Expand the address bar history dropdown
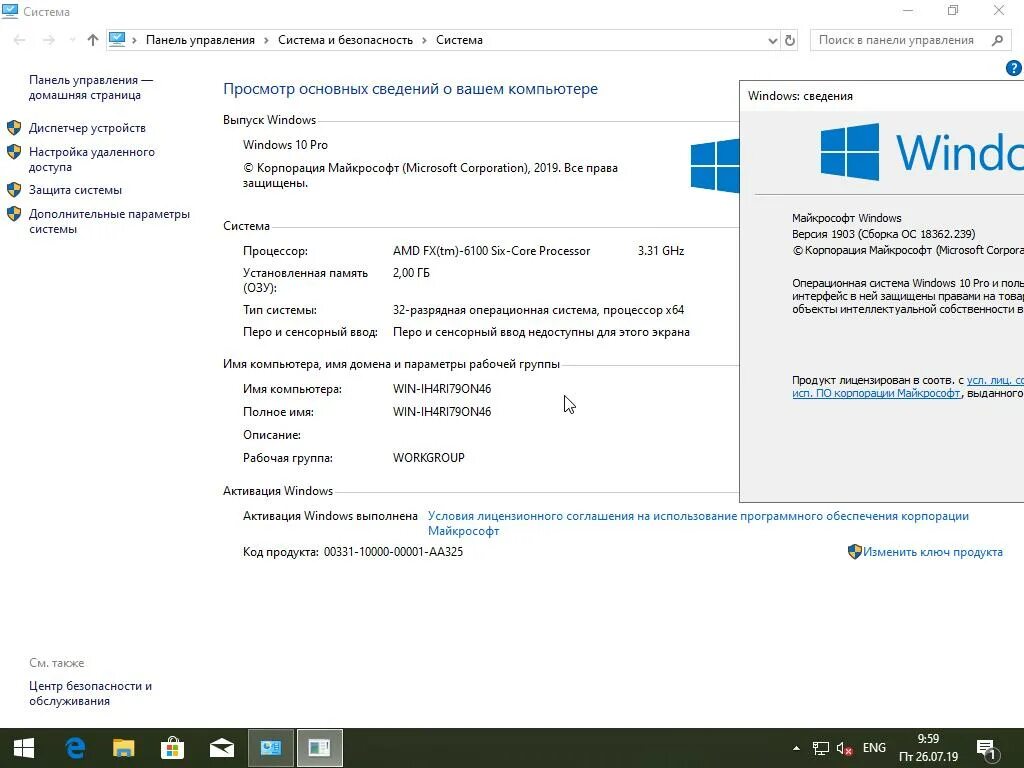 (773, 40)
